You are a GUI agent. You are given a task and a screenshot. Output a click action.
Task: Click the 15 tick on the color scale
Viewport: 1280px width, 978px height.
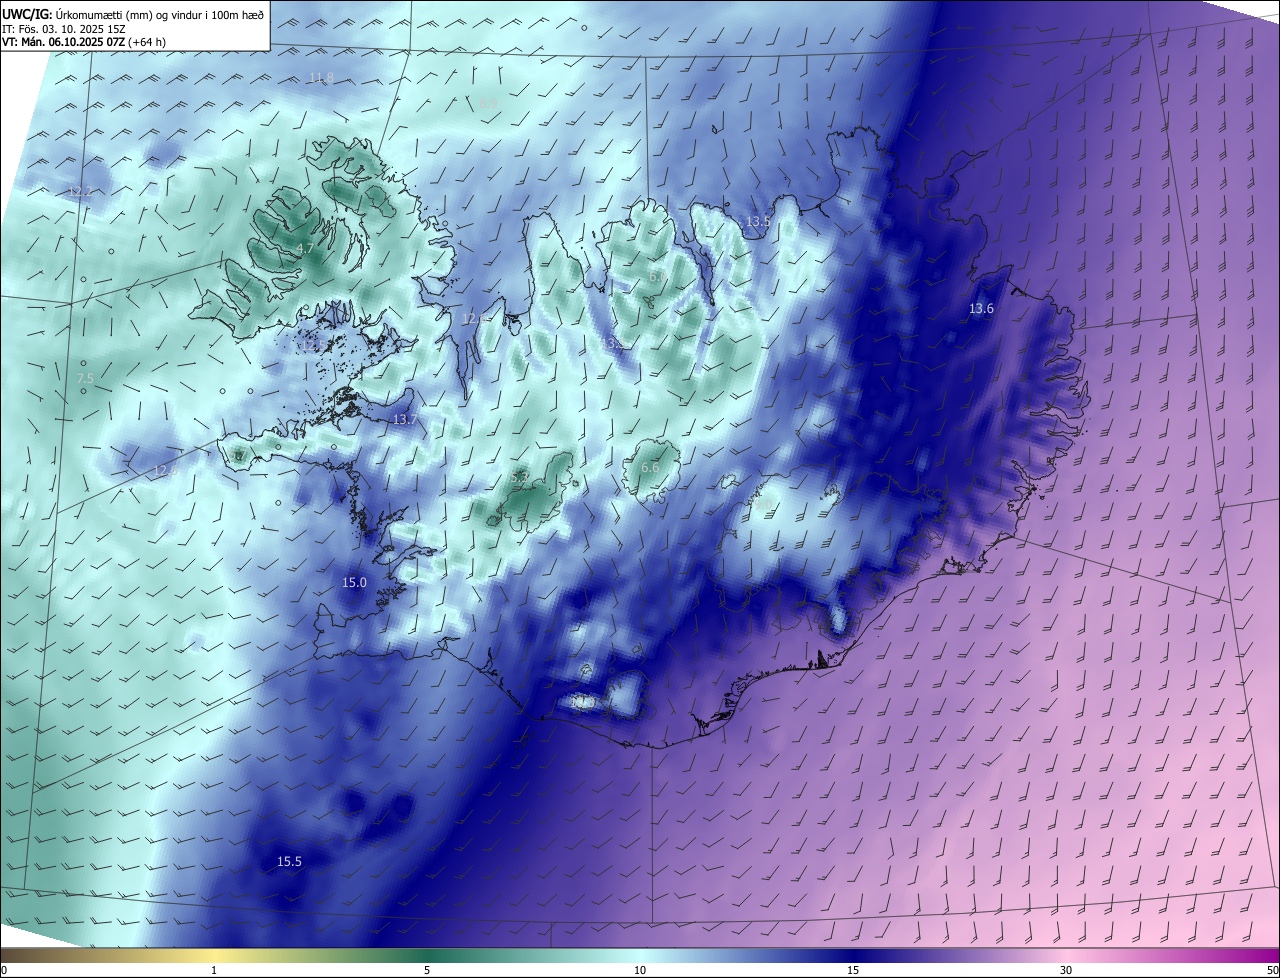[x=853, y=970]
